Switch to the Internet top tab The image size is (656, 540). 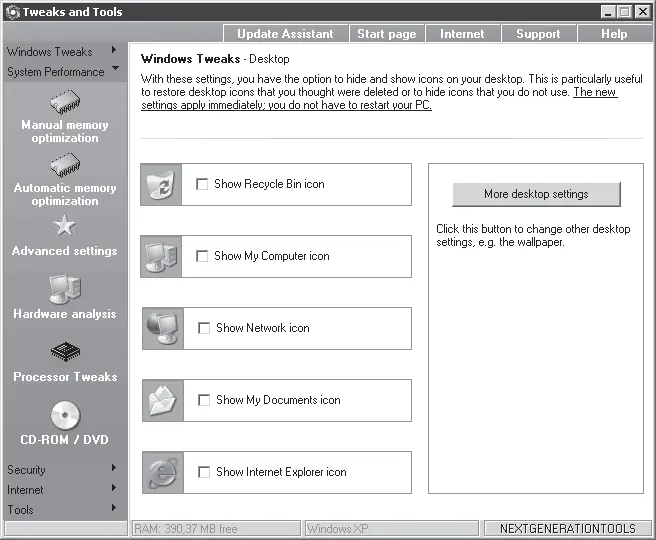point(462,34)
